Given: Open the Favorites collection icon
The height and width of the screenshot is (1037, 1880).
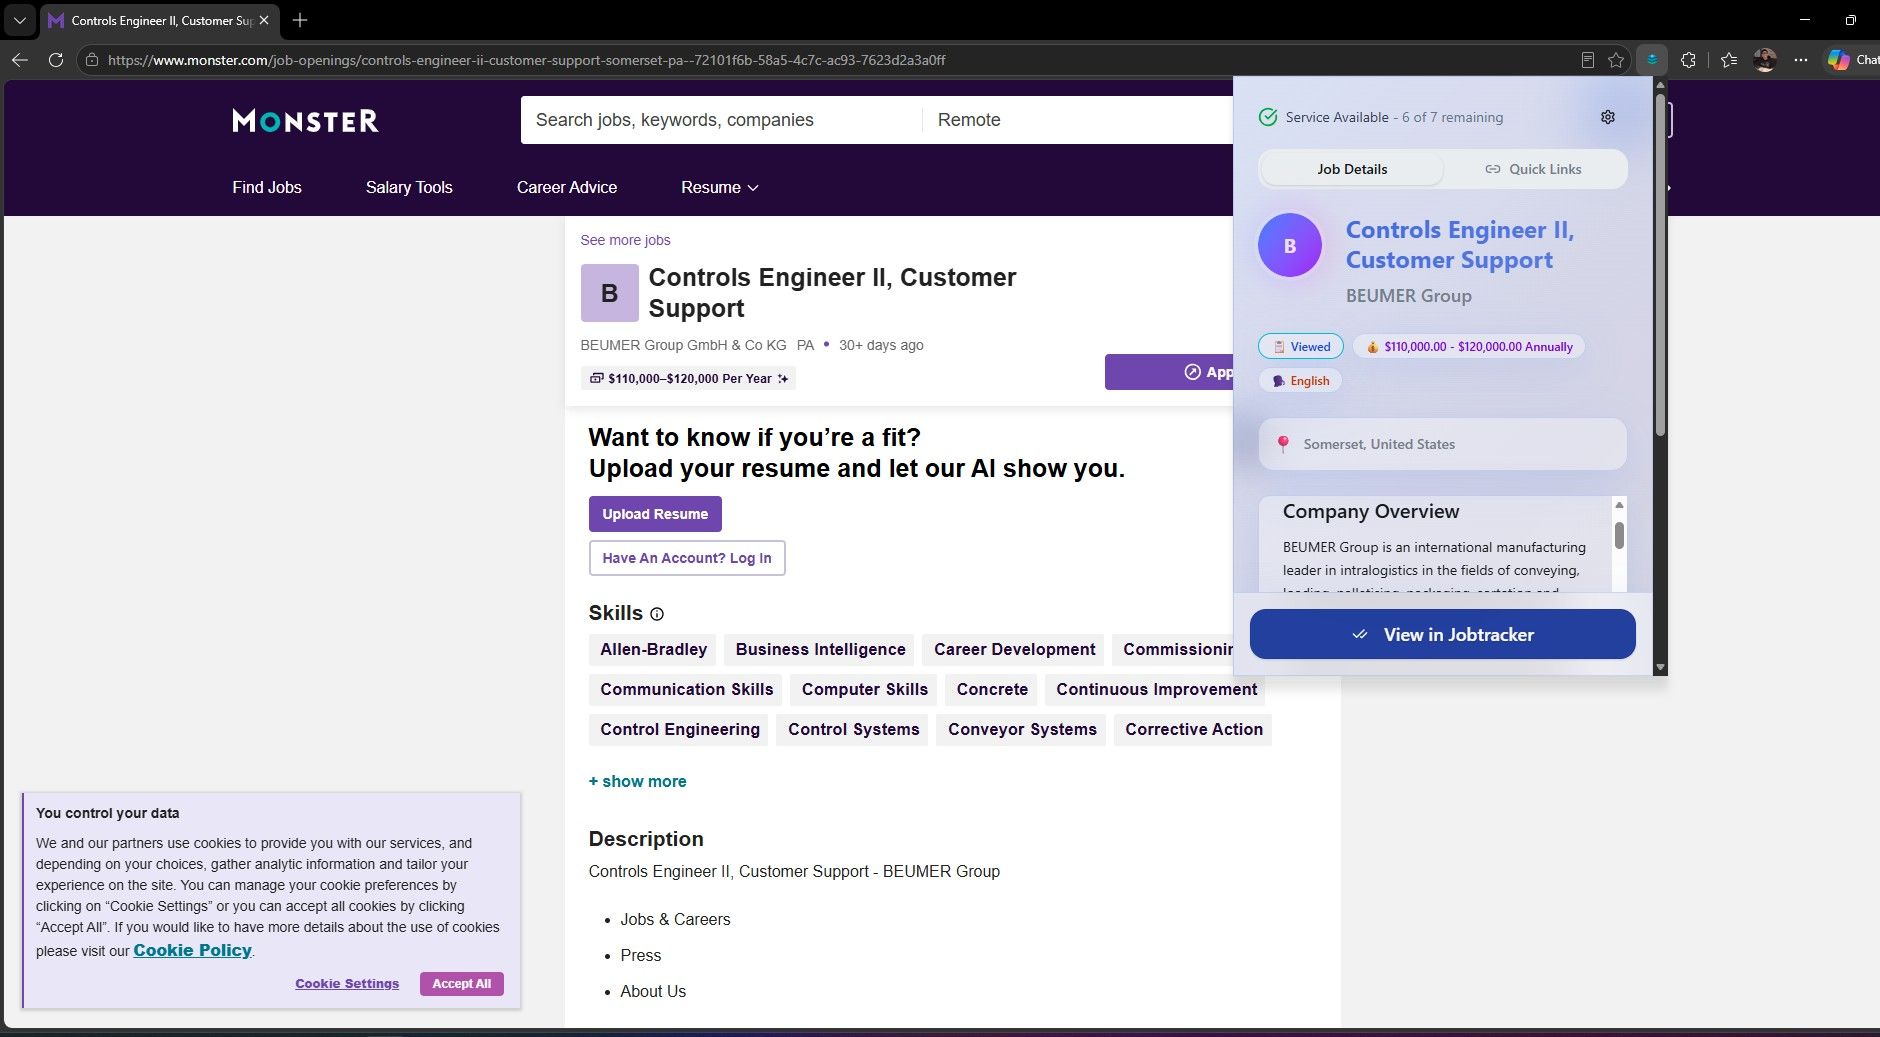Looking at the screenshot, I should [x=1729, y=60].
